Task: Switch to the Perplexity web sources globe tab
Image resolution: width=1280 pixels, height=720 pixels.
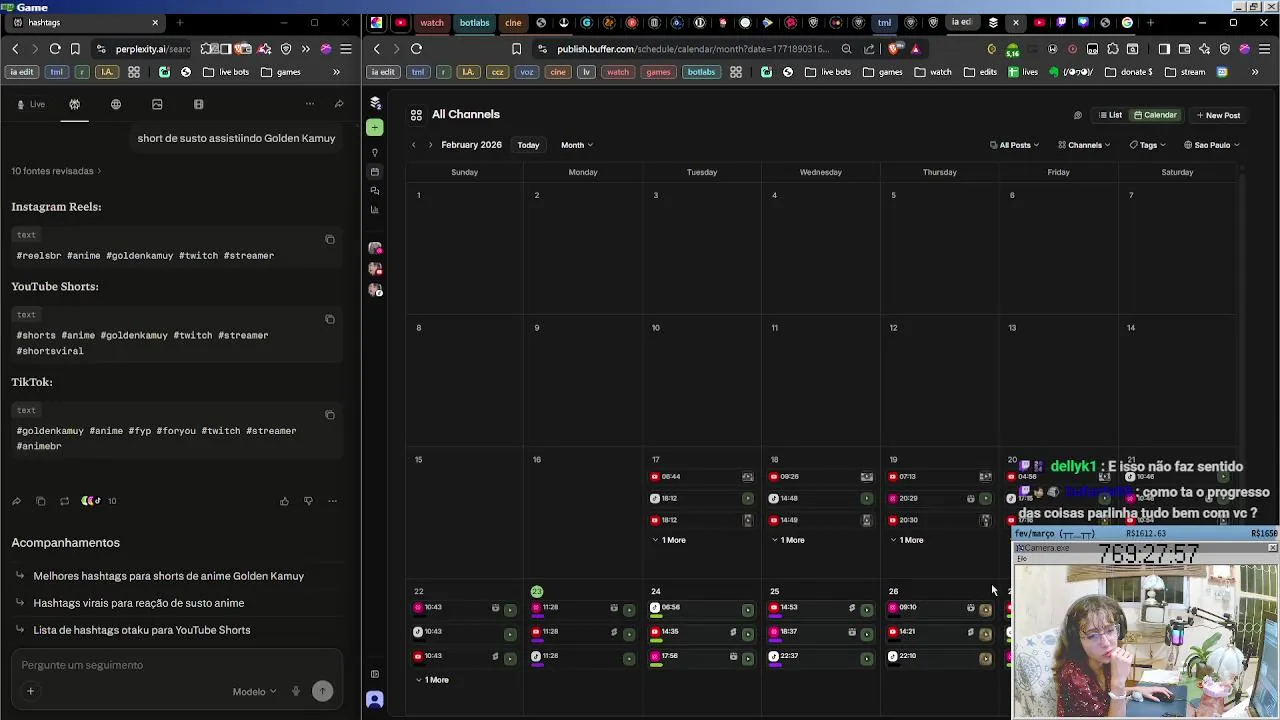Action: [x=116, y=104]
